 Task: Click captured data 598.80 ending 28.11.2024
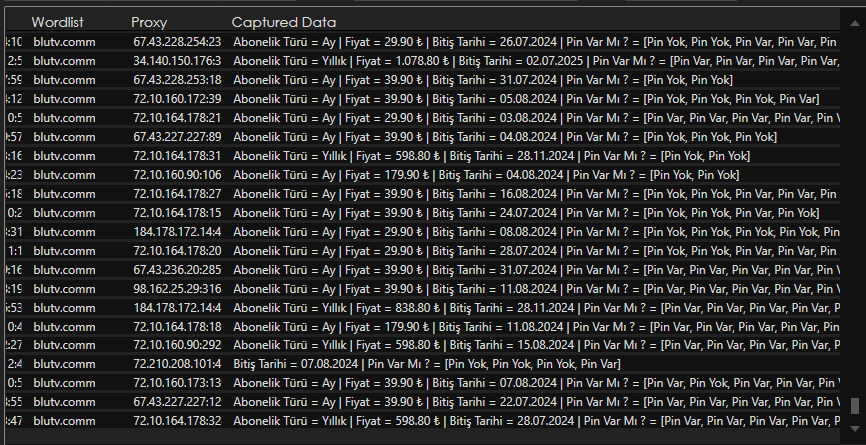click(492, 156)
